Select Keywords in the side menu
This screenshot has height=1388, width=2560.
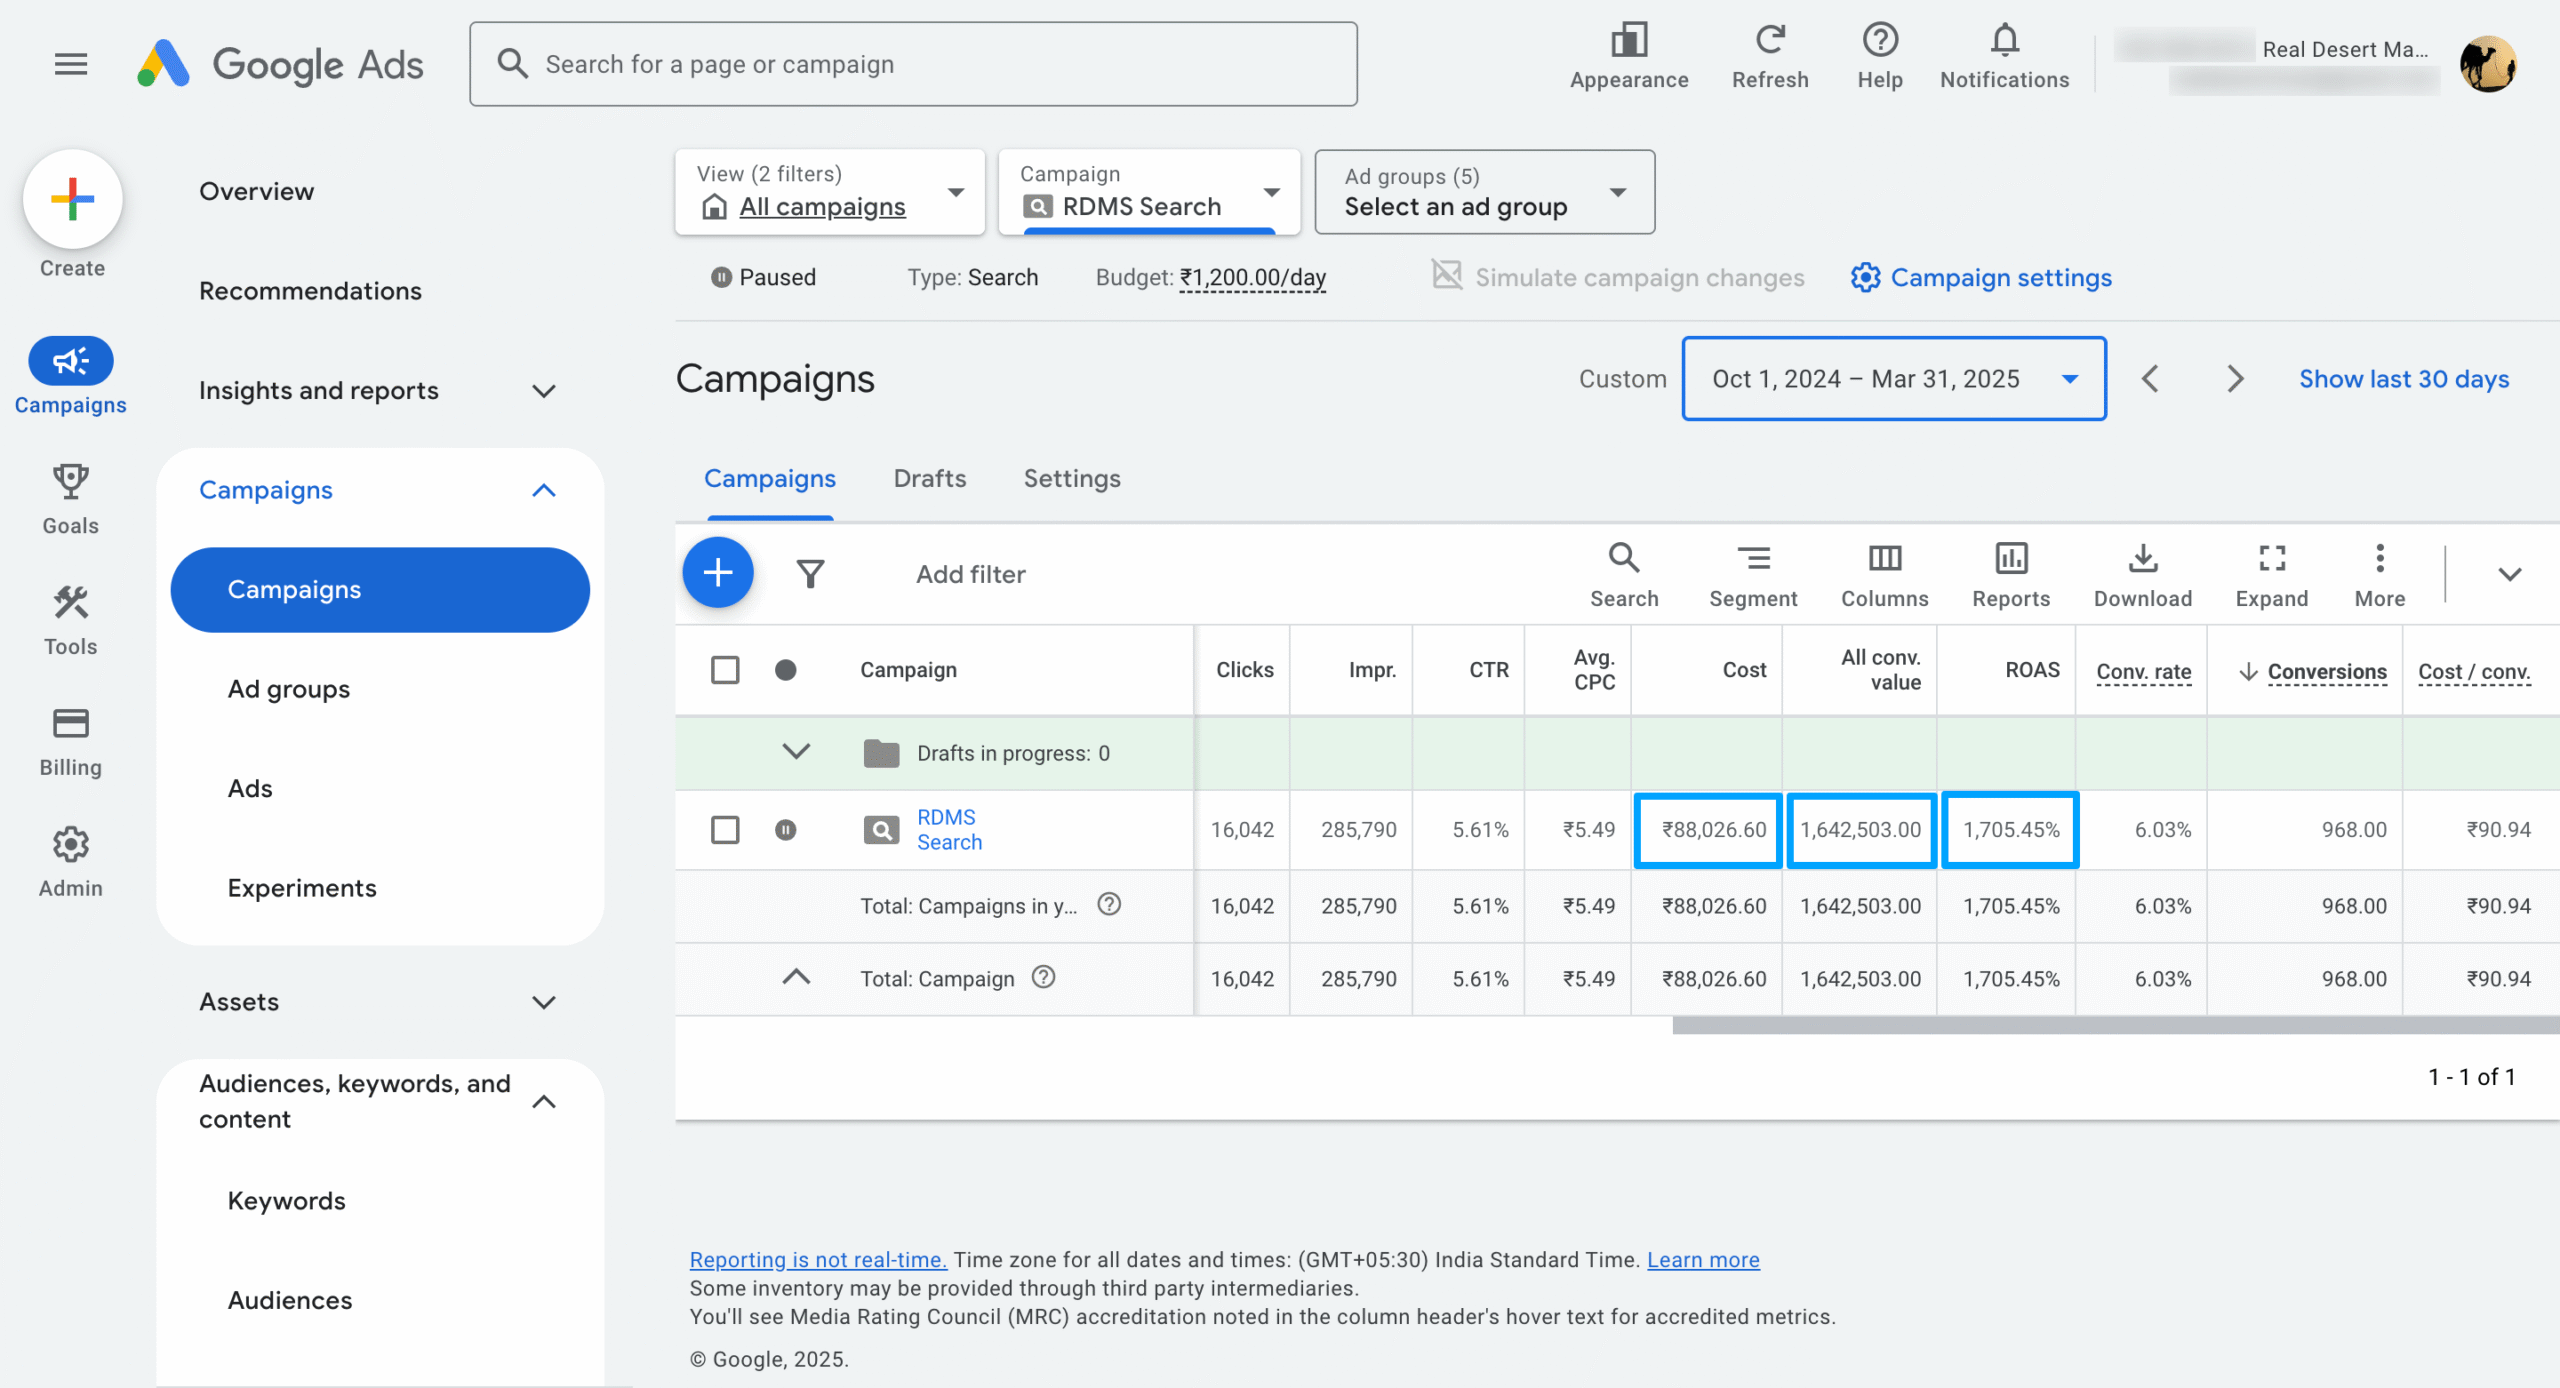pos(286,1200)
